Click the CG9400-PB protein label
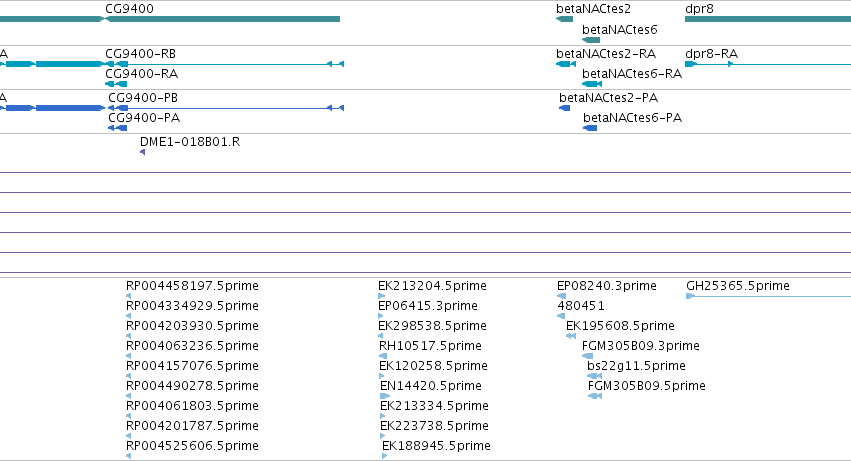Viewport: 851px width, 461px height. click(143, 98)
